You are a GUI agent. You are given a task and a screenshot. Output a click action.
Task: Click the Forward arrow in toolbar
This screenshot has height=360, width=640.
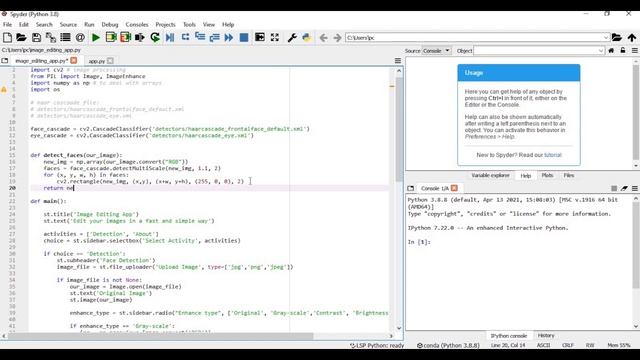[337, 38]
